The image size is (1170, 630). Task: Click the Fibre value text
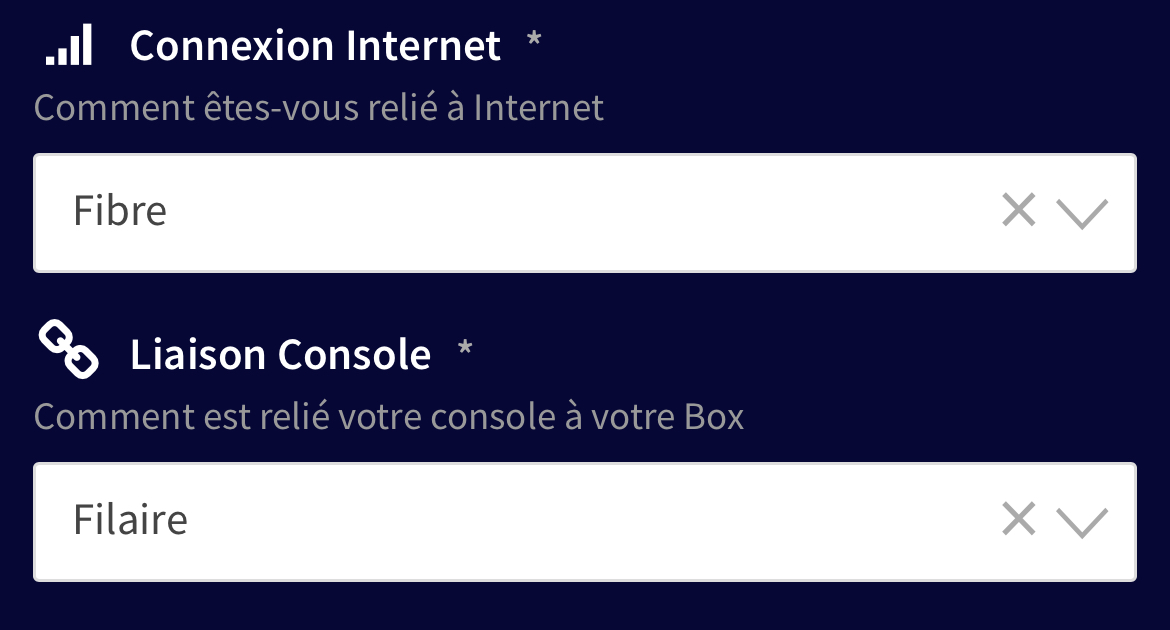[119, 210]
